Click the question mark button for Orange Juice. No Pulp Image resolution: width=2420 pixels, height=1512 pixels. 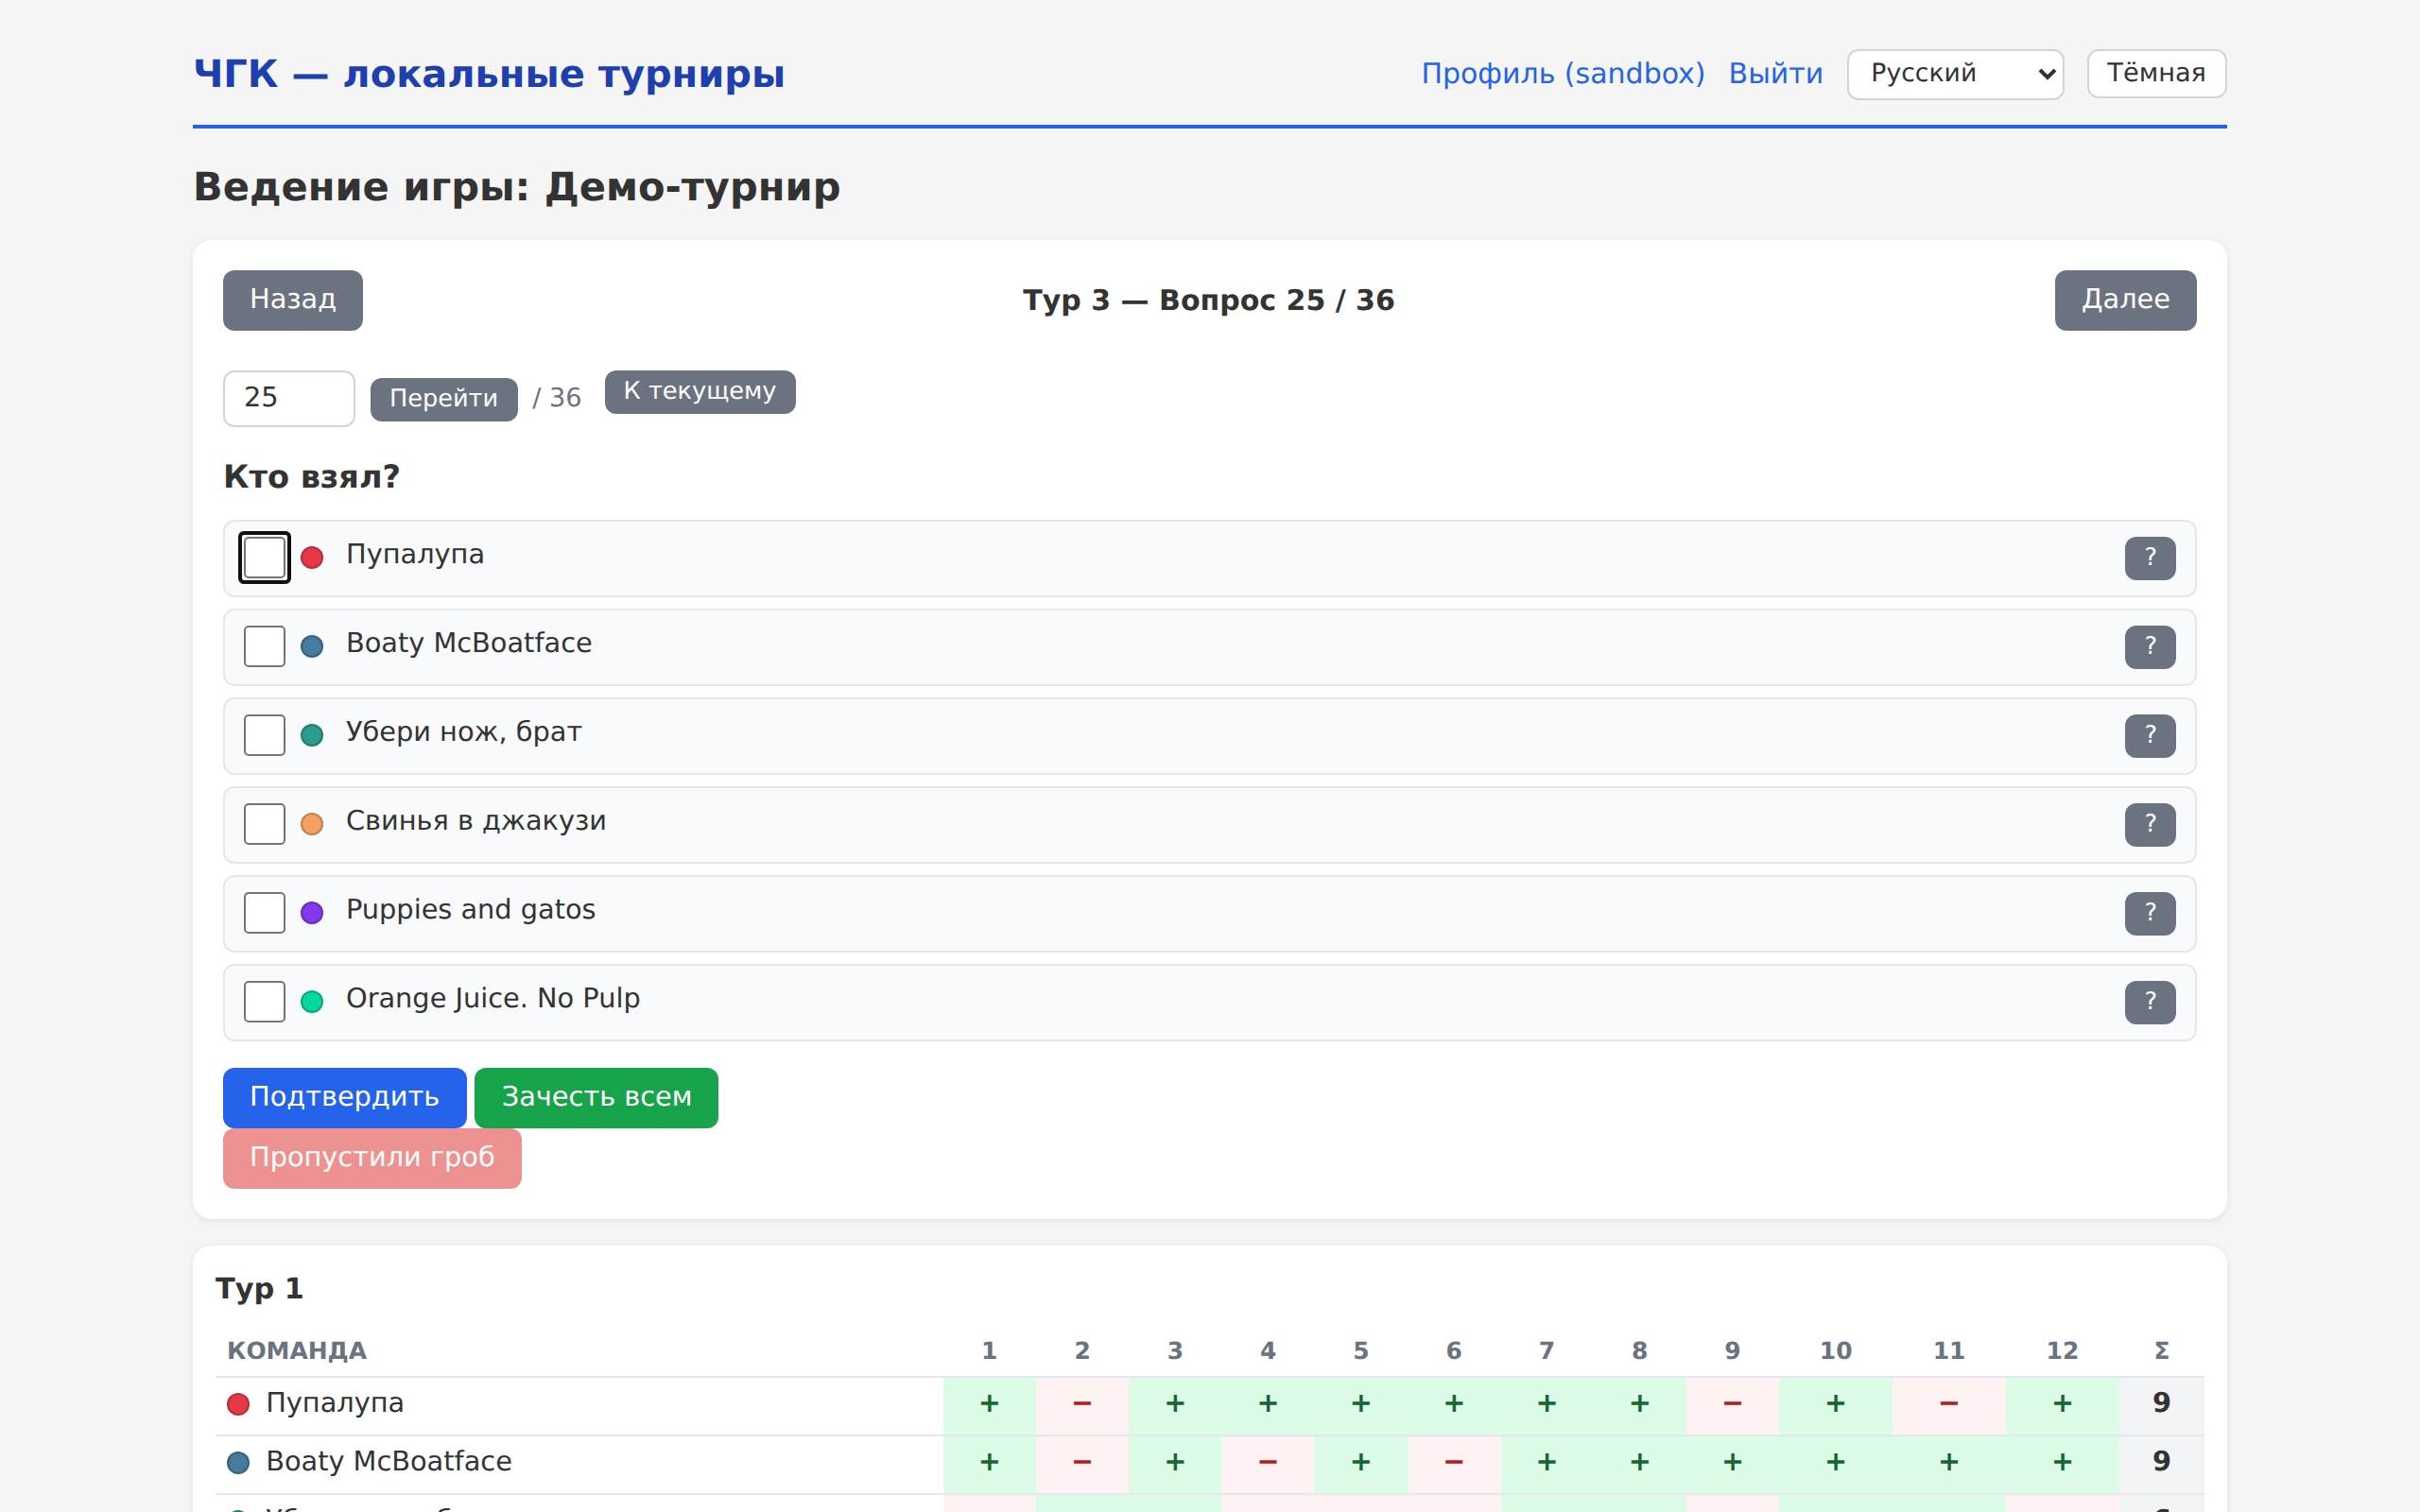tap(2150, 1002)
